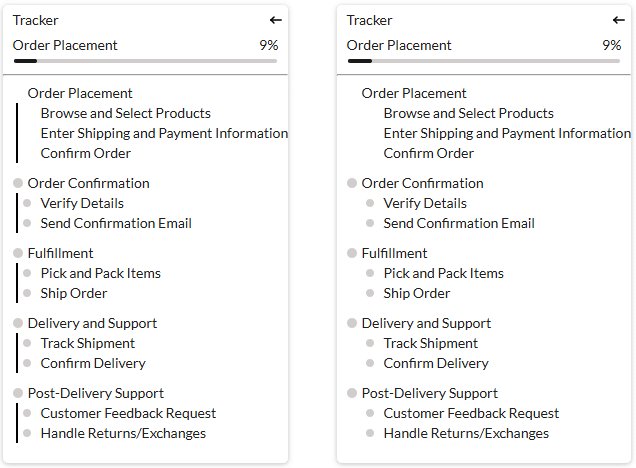Click the Pick and Pack Items dot in left tracker
Image resolution: width=636 pixels, height=468 pixels.
coord(29,273)
